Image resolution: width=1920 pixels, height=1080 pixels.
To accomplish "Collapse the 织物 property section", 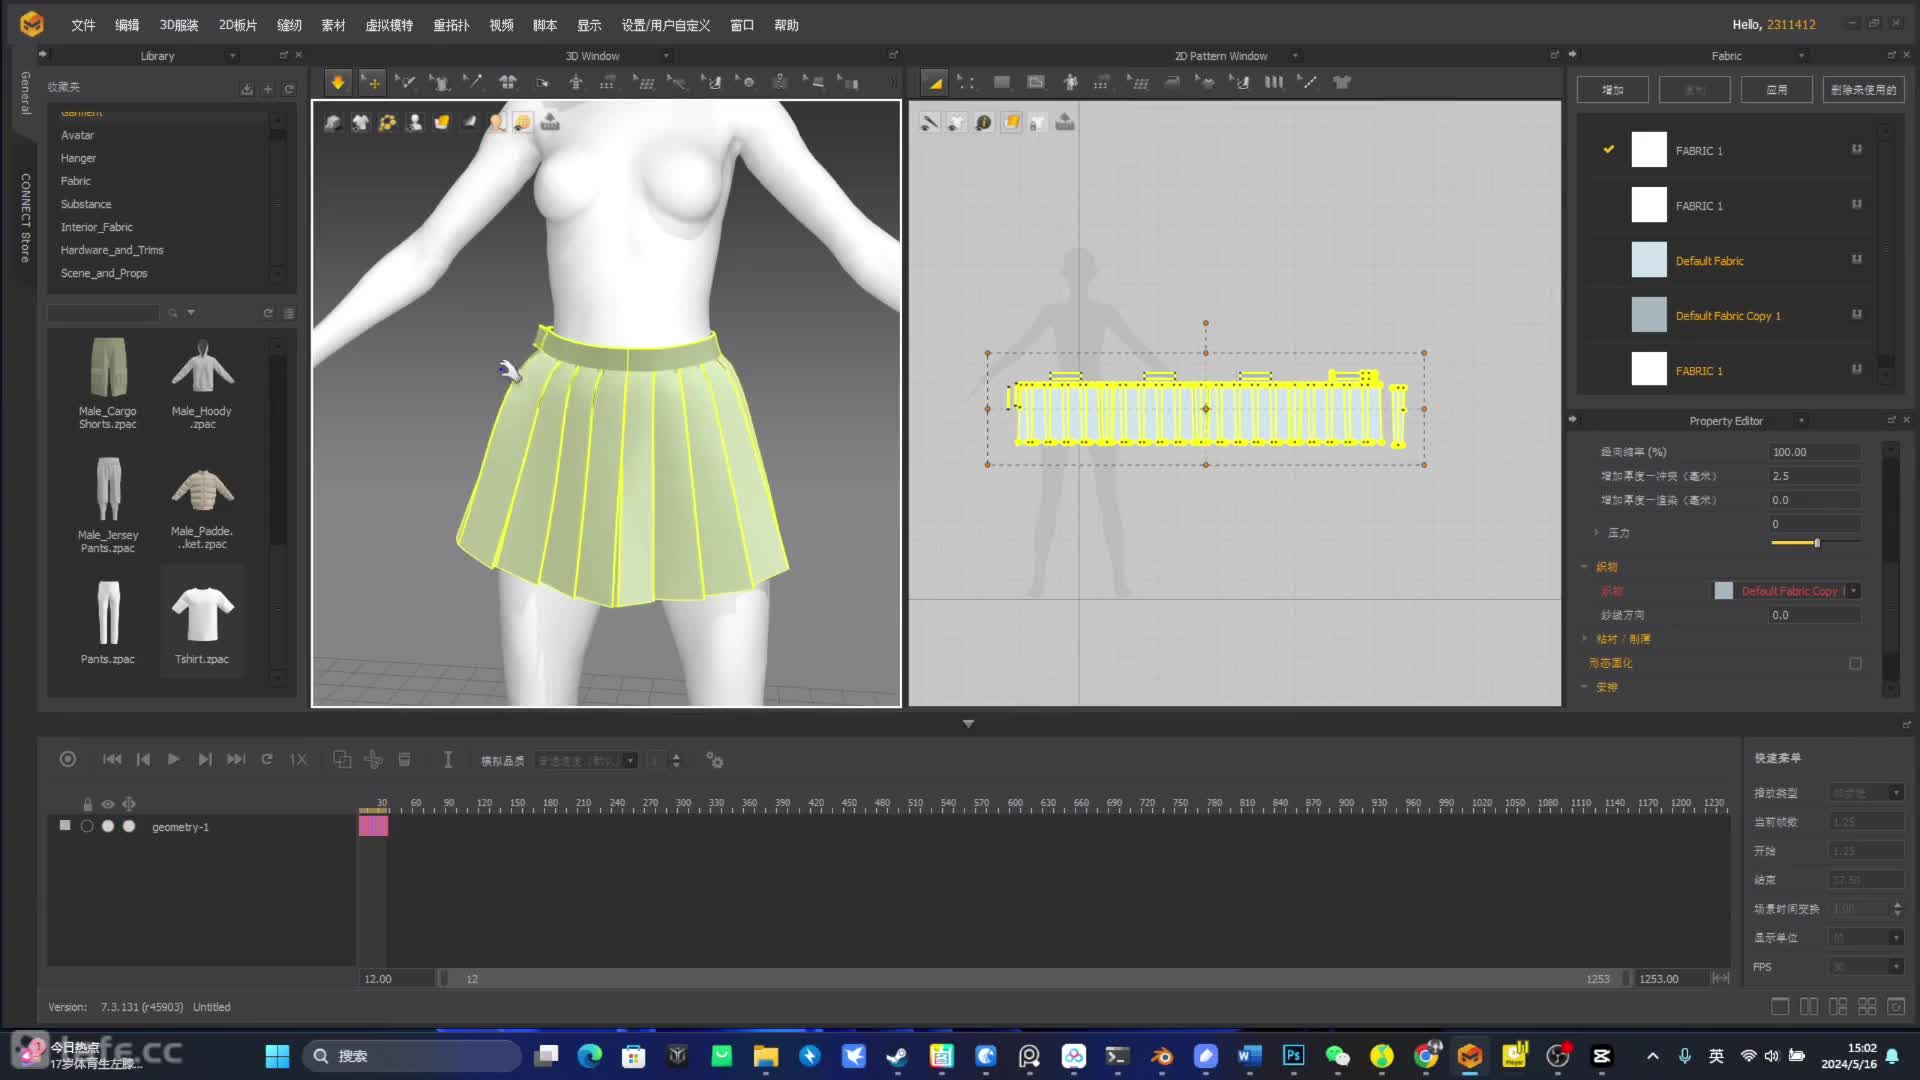I will click(x=1585, y=566).
